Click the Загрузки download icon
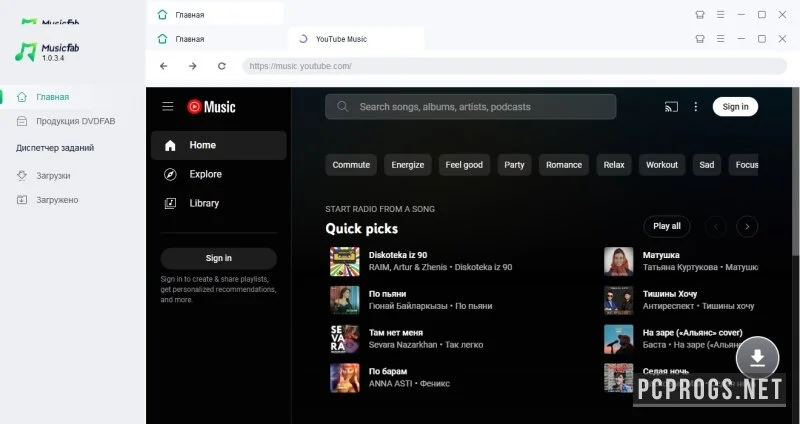 [22, 176]
